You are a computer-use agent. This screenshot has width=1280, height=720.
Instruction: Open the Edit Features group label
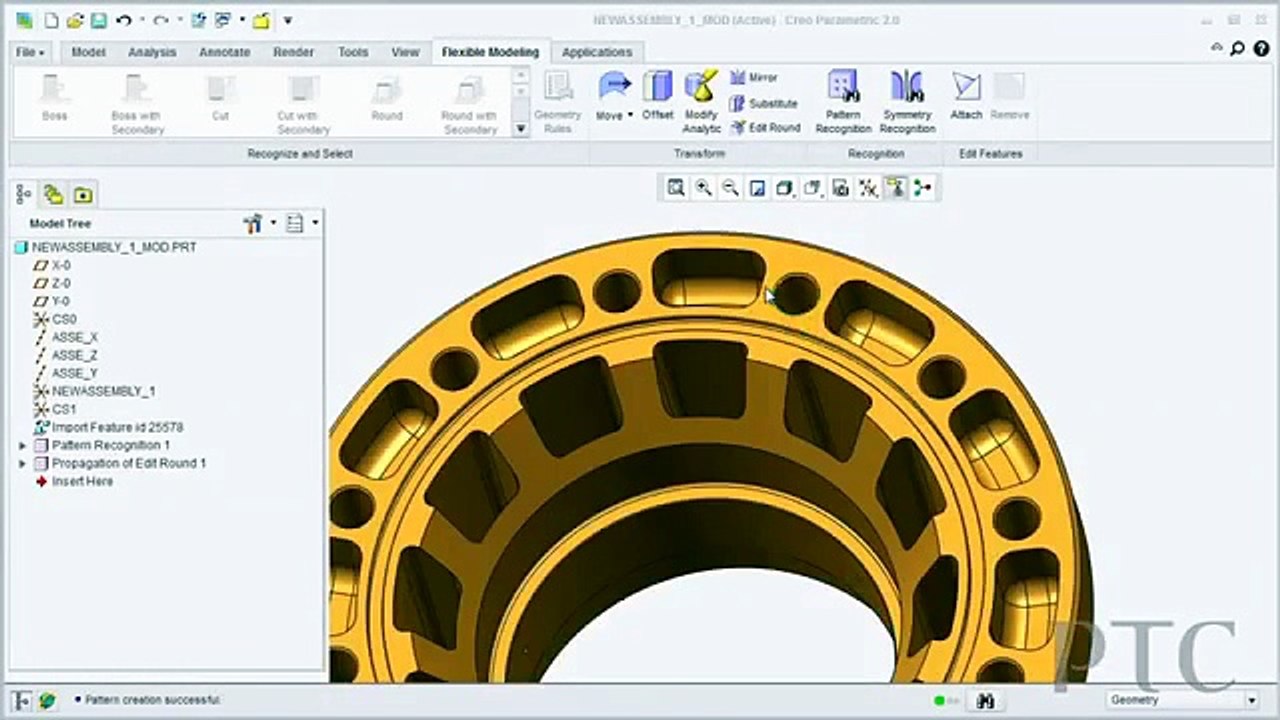[x=991, y=154]
